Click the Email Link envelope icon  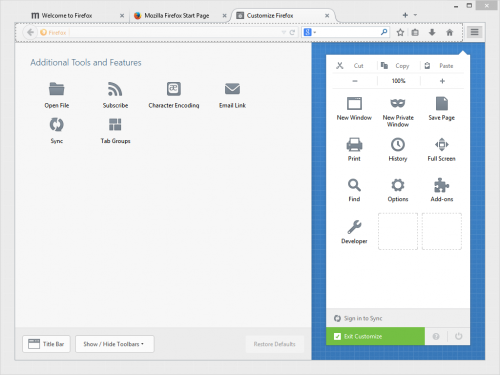coord(232,89)
